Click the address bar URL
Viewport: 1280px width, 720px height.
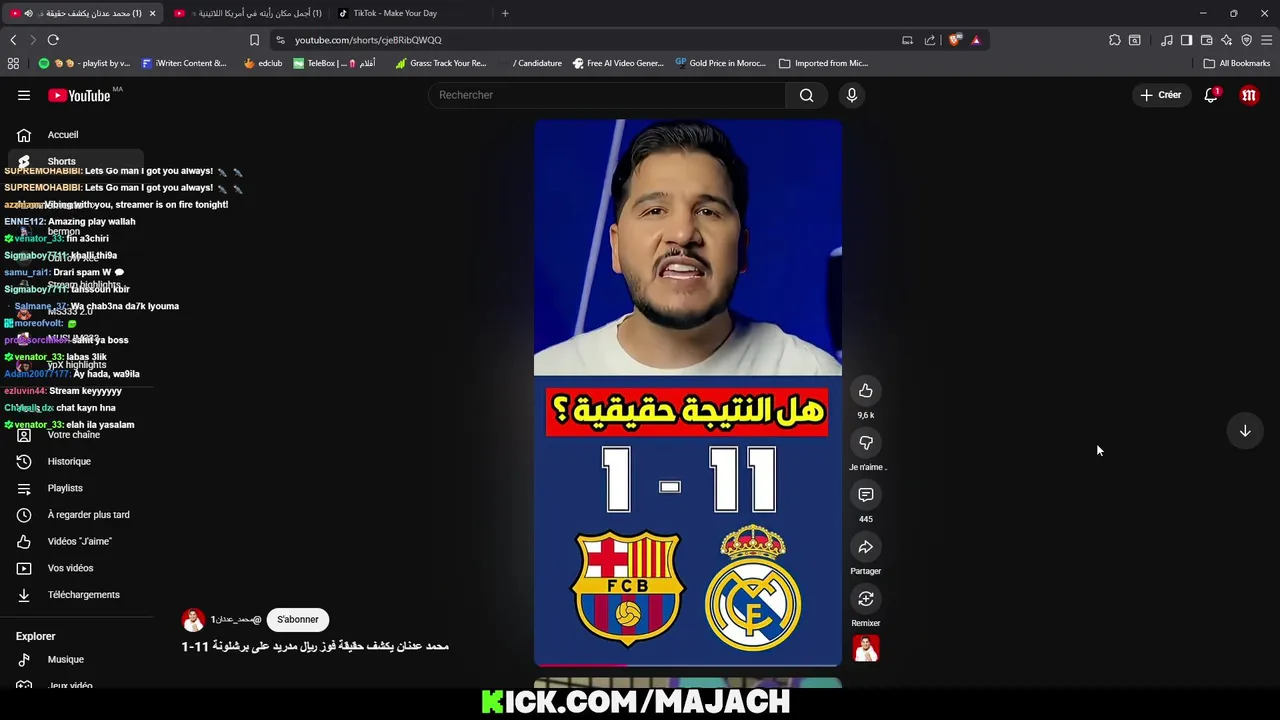(368, 40)
